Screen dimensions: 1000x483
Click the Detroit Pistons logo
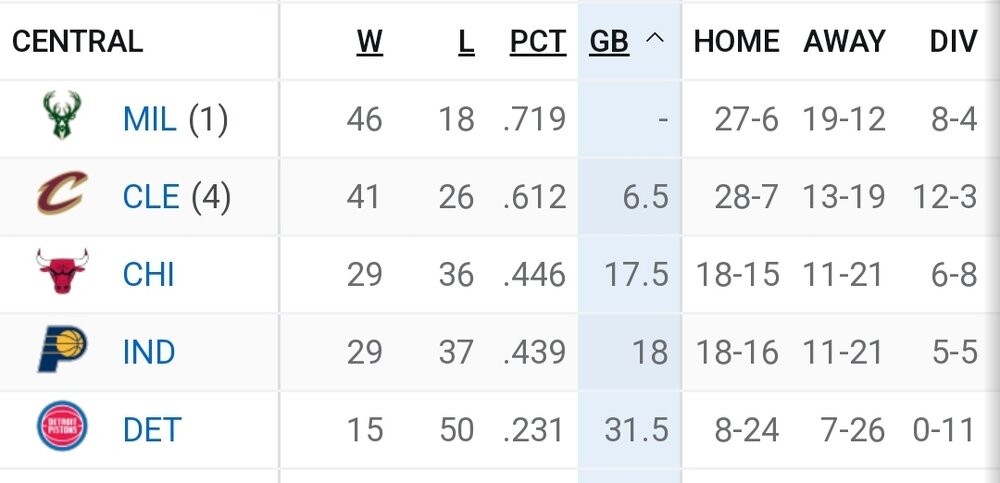(x=62, y=427)
